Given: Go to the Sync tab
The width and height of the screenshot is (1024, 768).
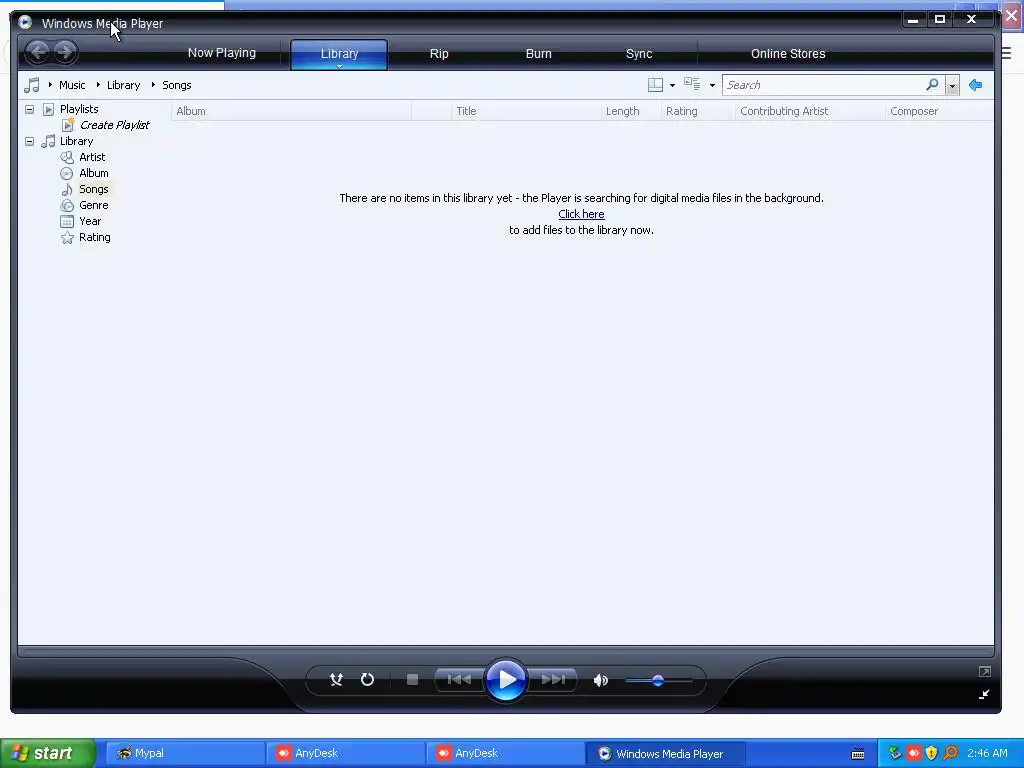Looking at the screenshot, I should click(x=639, y=54).
